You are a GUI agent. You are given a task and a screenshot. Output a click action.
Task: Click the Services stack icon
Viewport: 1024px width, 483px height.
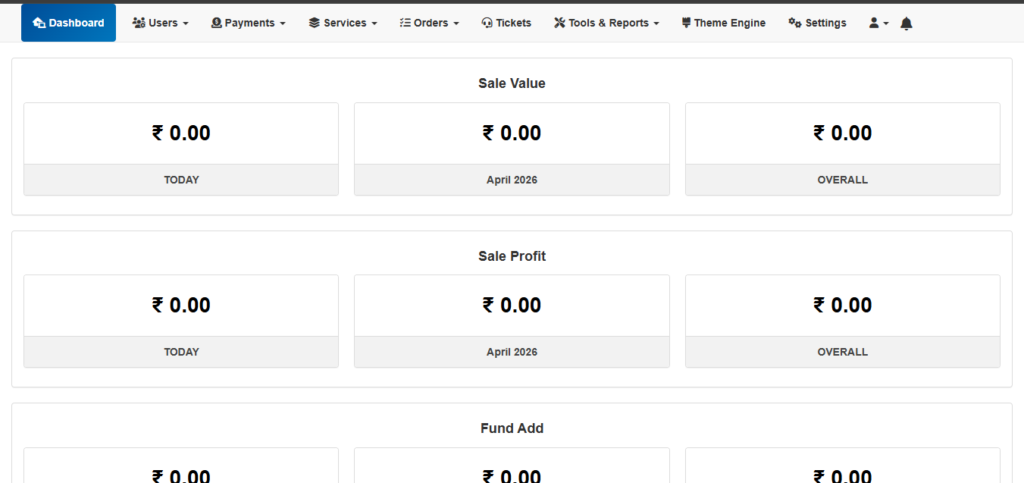click(x=314, y=23)
